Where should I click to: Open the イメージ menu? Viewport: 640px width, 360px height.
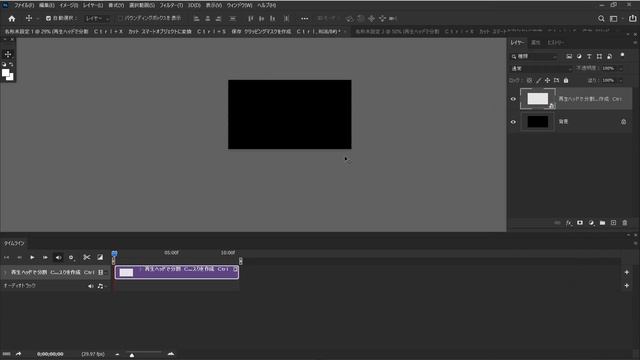[x=69, y=5]
